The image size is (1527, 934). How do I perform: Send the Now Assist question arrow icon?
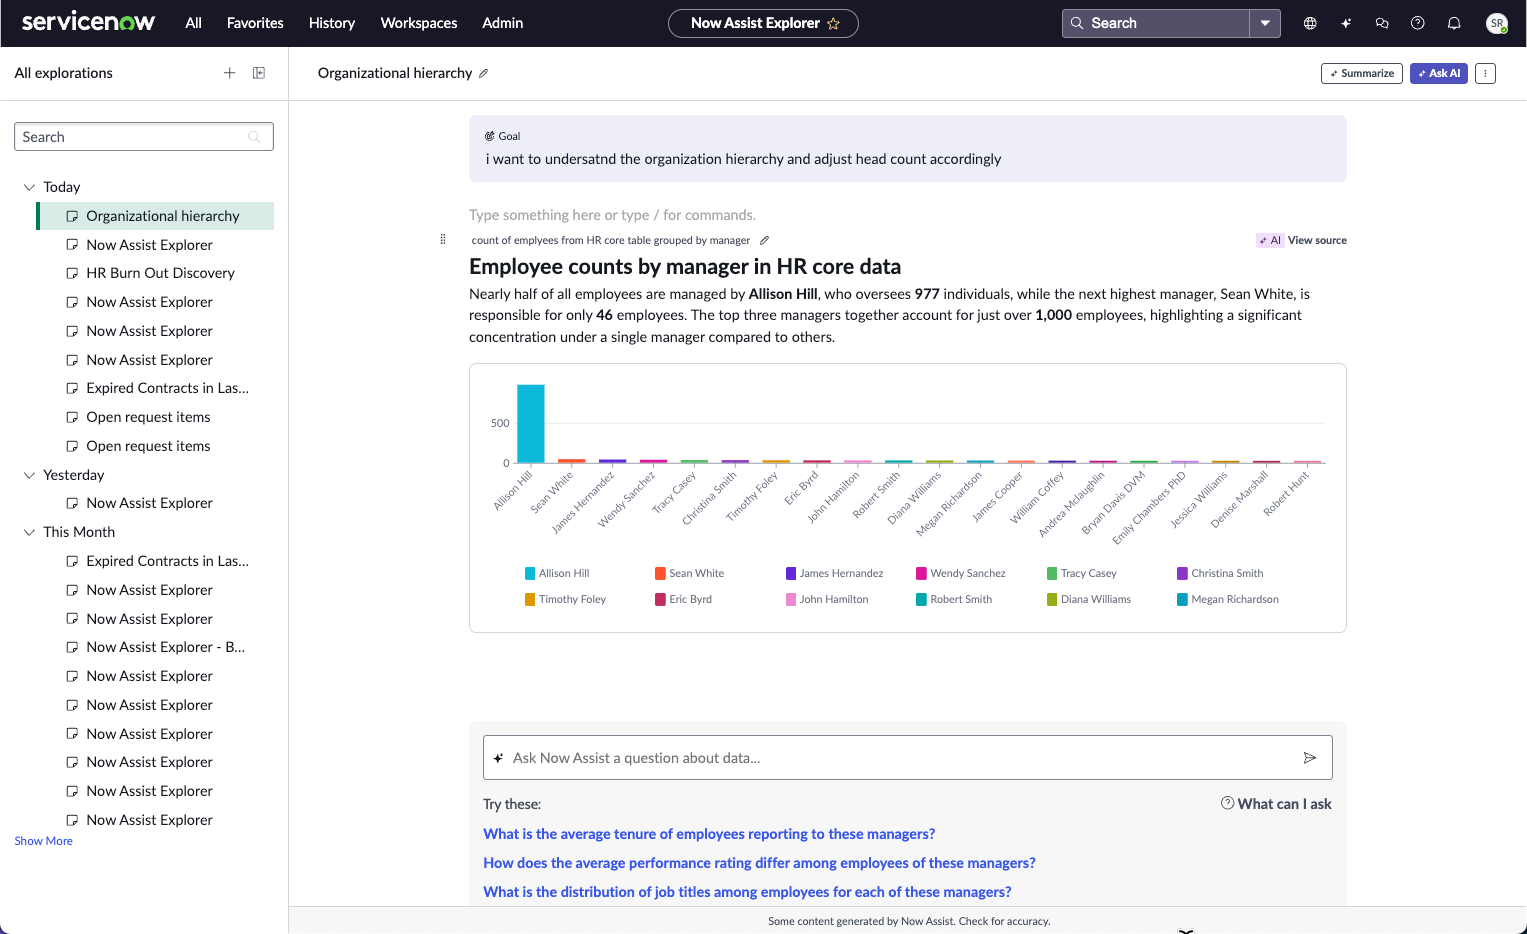1310,758
